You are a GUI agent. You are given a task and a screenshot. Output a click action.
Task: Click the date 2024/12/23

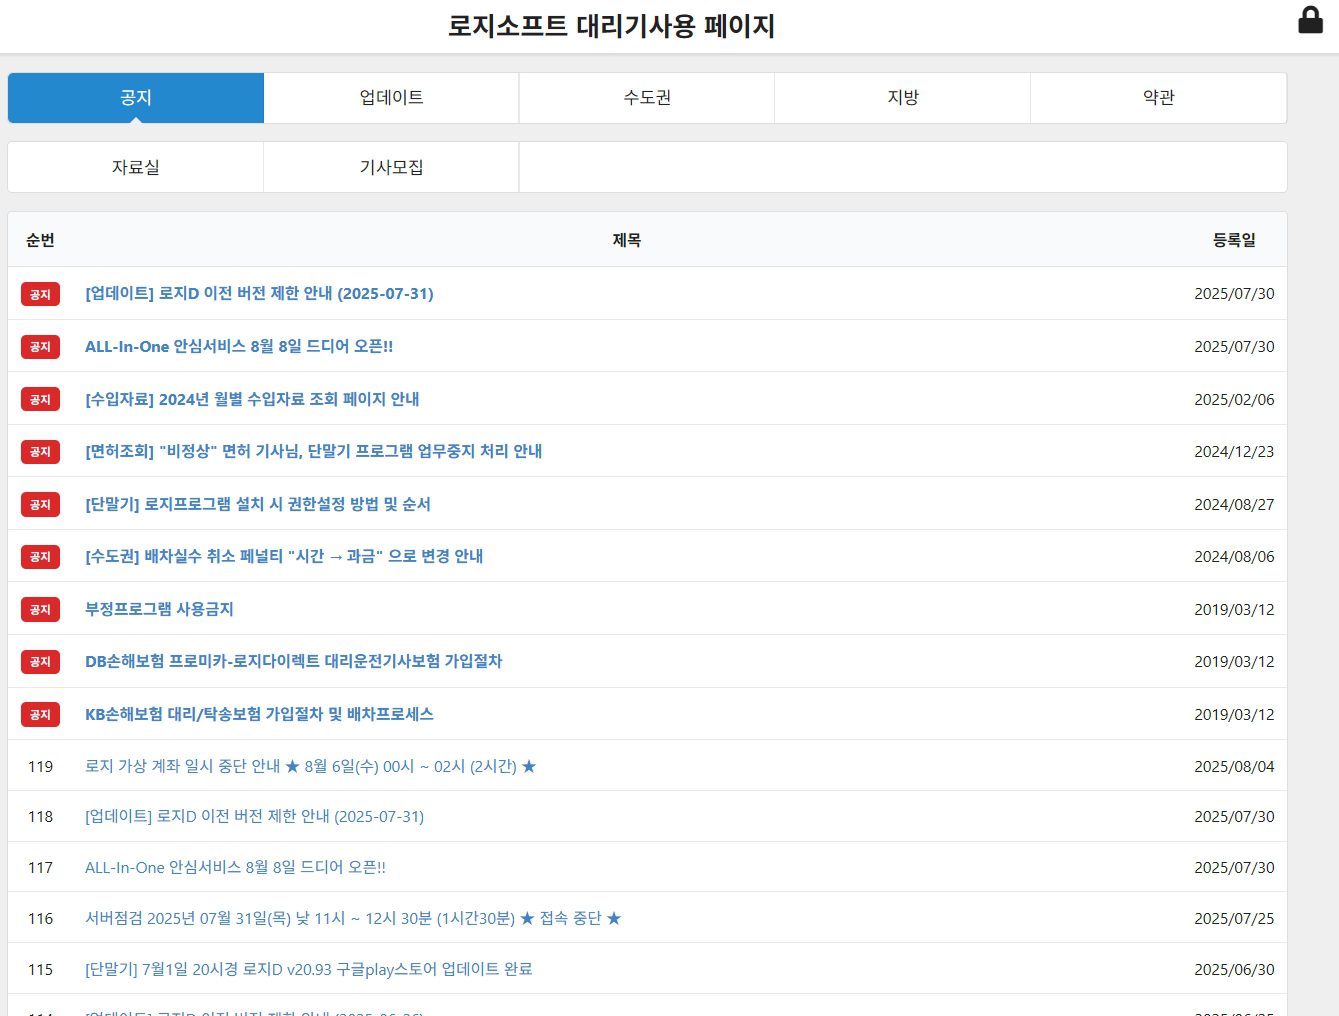click(x=1234, y=451)
